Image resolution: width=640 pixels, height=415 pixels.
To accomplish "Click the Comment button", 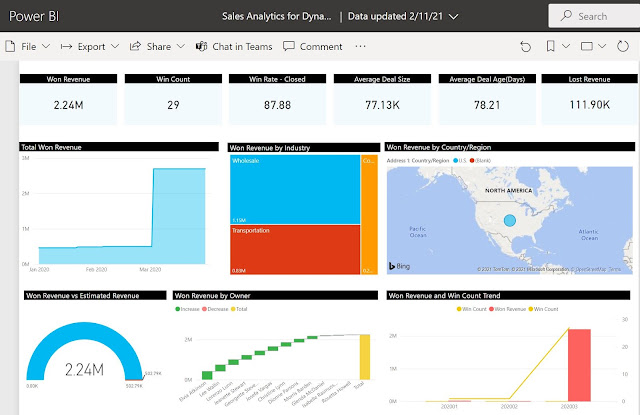I will [313, 47].
